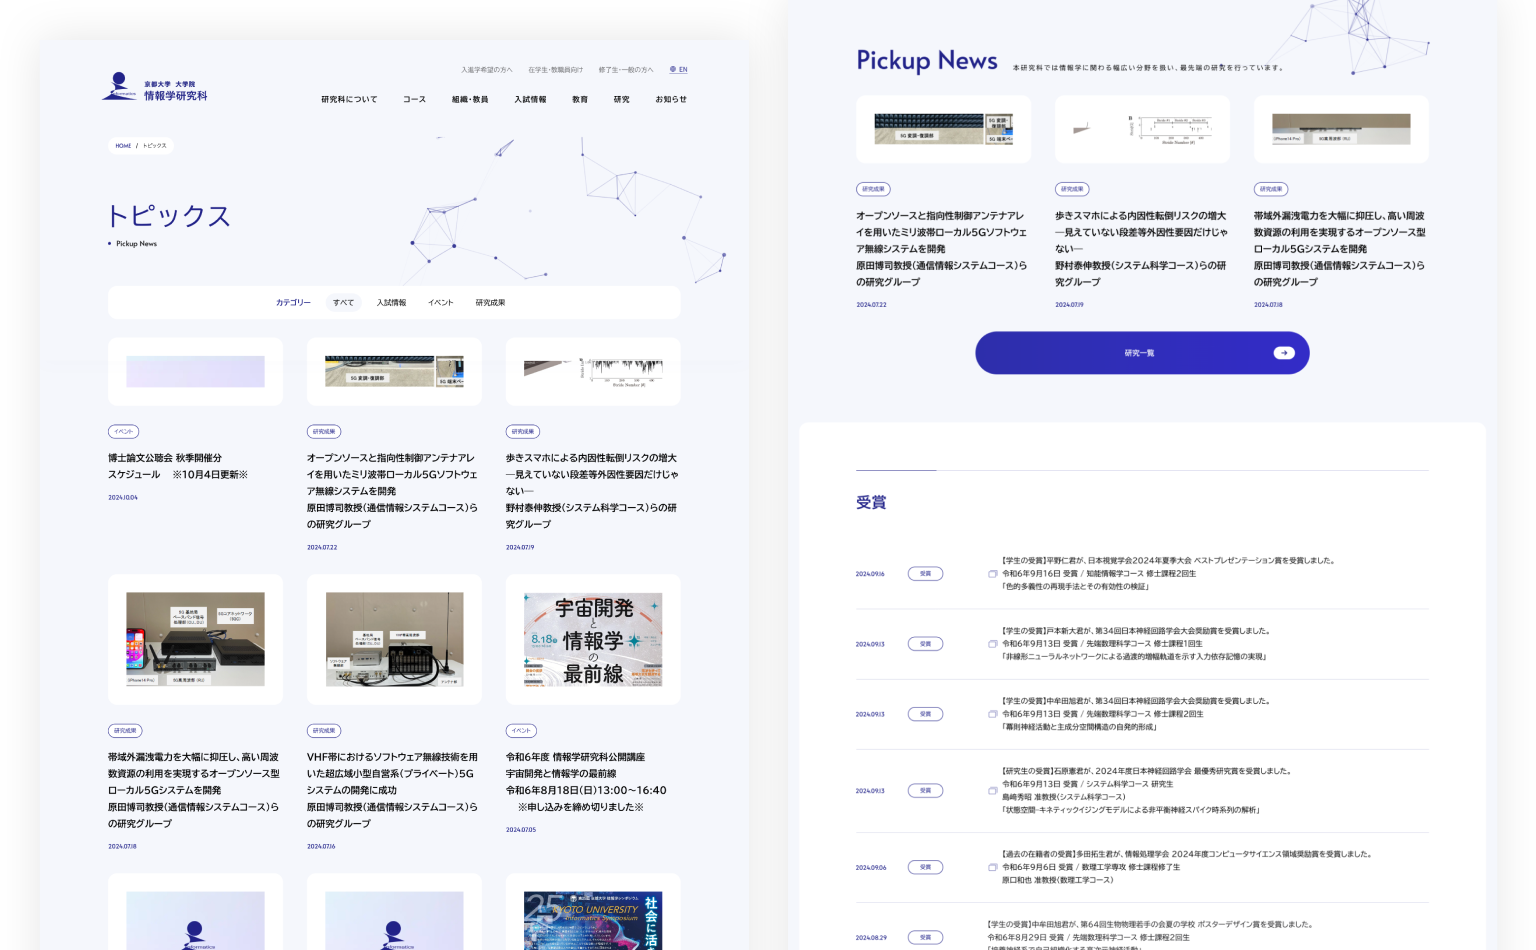This screenshot has height=950, width=1536.
Task: Open the コース navigation menu
Action: point(414,100)
